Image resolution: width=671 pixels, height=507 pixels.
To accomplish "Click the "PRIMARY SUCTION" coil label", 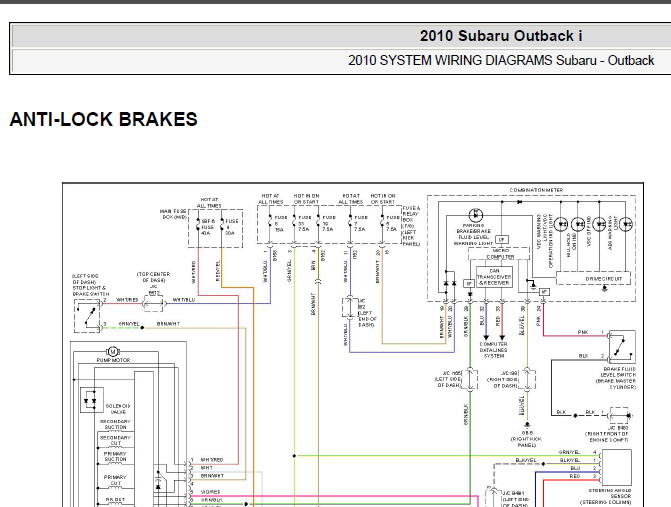I will [116, 457].
